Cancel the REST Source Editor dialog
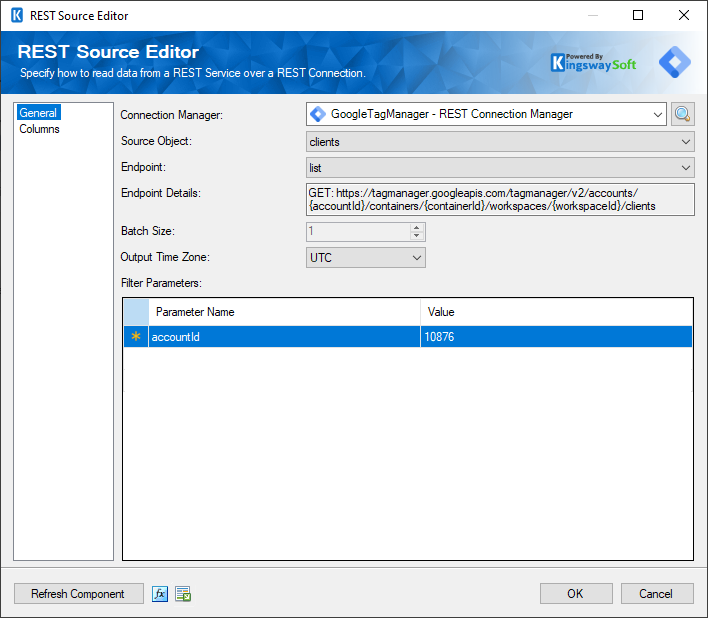The width and height of the screenshot is (708, 618). [657, 594]
